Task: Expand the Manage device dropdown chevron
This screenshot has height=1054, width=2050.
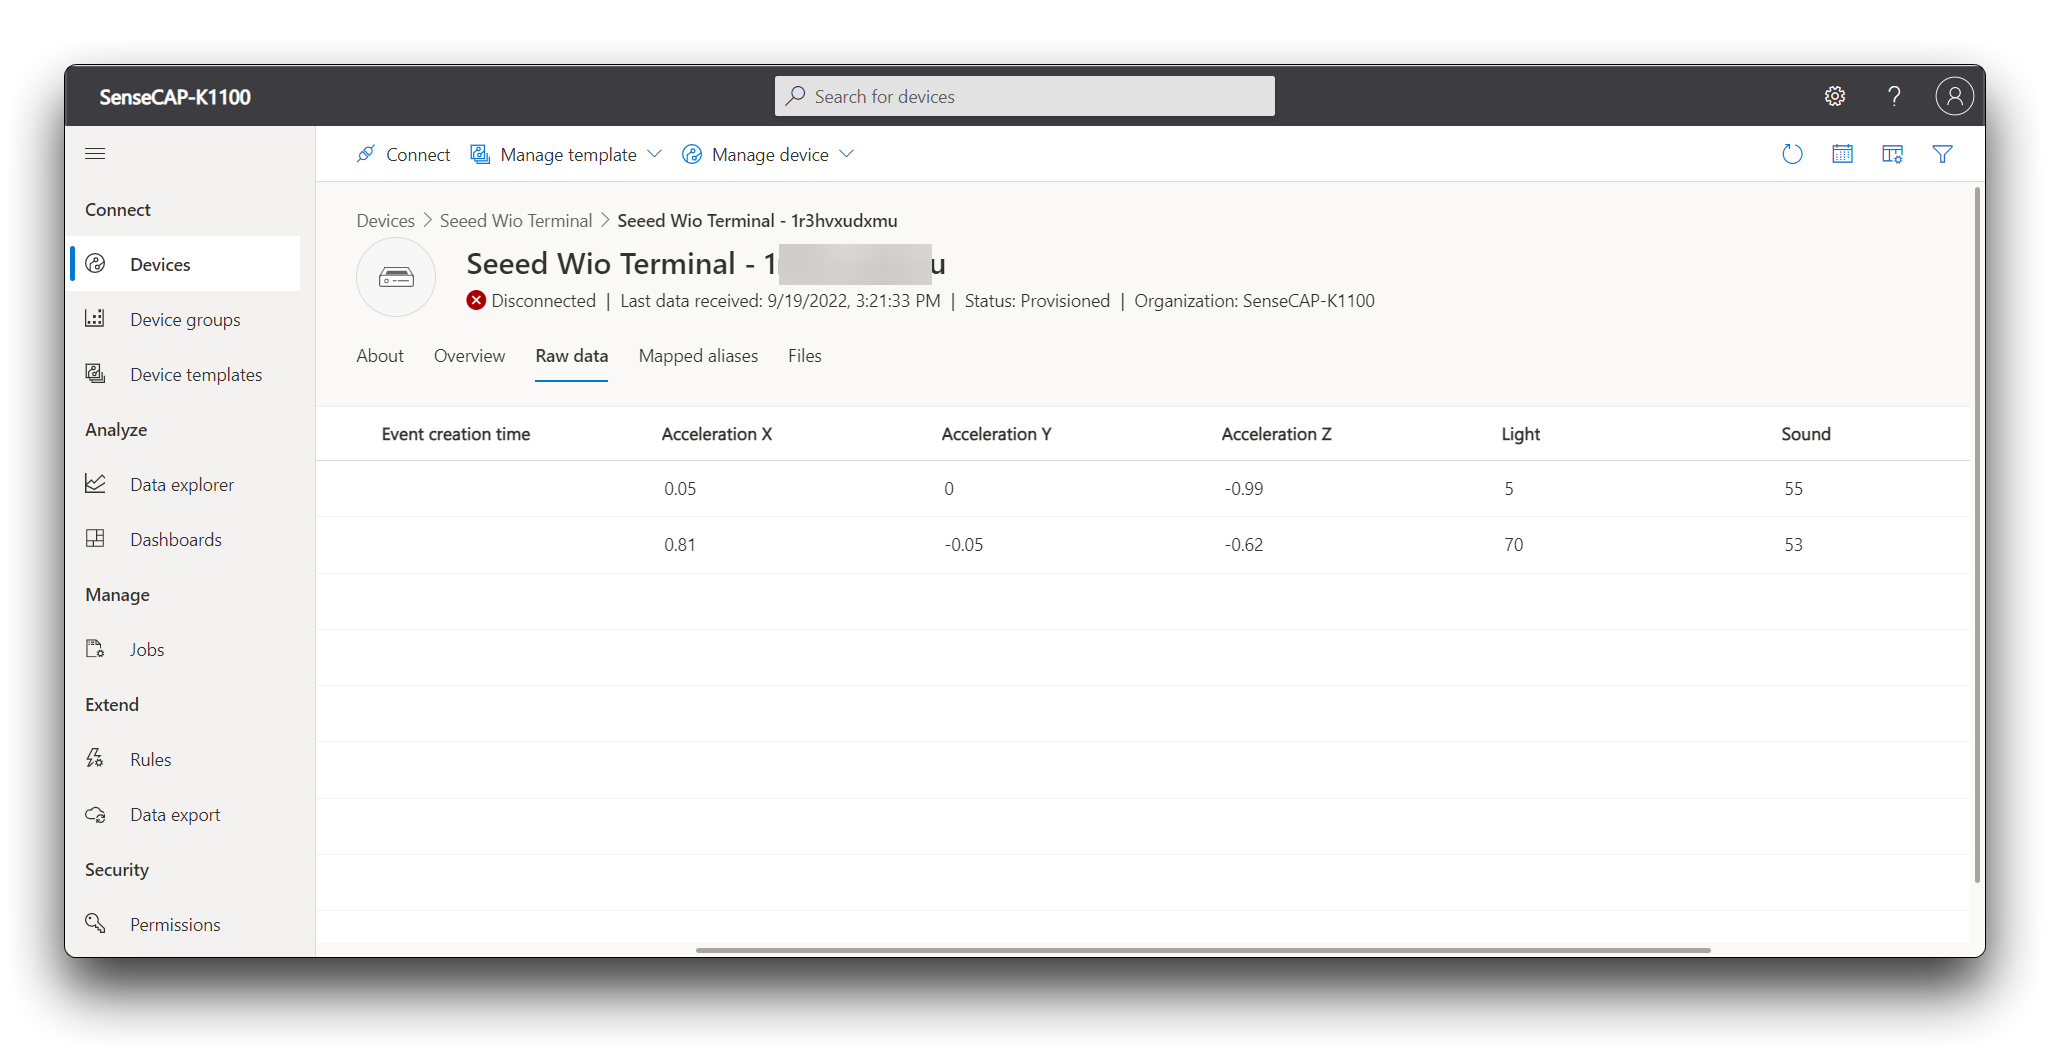Action: coord(846,154)
